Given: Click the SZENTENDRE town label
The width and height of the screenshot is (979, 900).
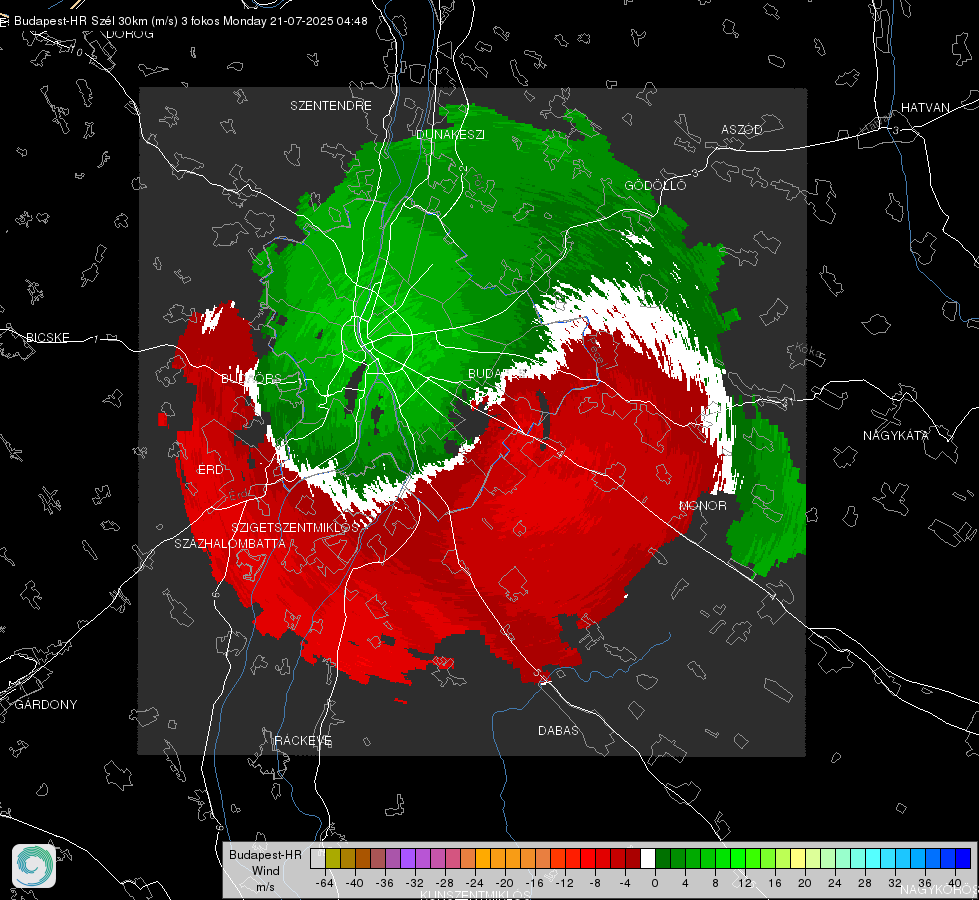Looking at the screenshot, I should pyautogui.click(x=331, y=106).
